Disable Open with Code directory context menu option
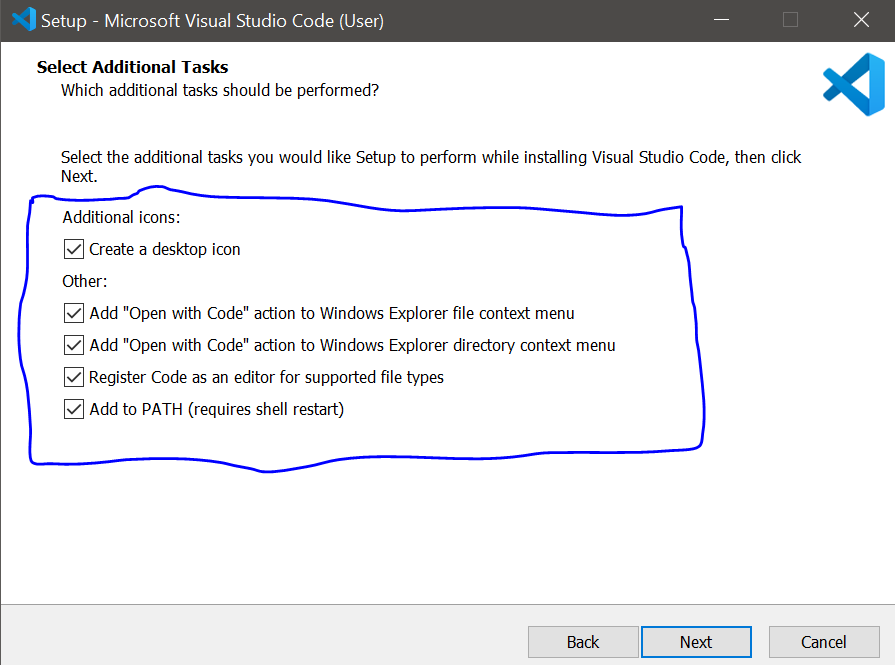The height and width of the screenshot is (665, 895). point(74,345)
